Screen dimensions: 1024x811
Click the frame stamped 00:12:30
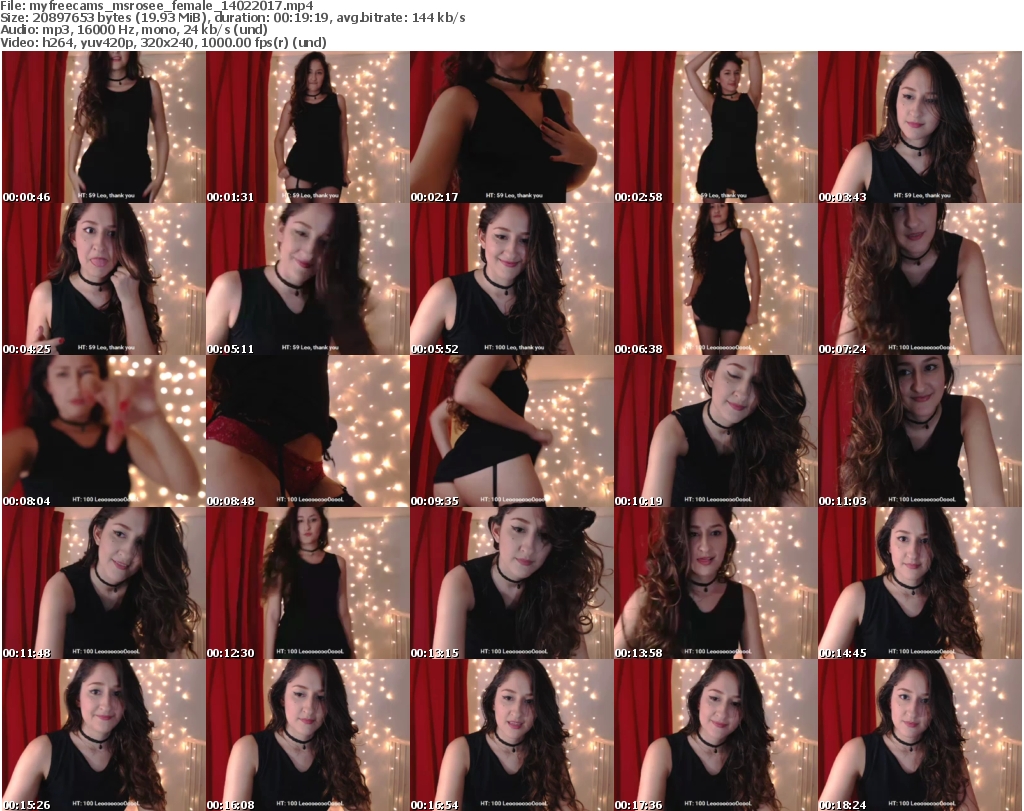(x=308, y=583)
